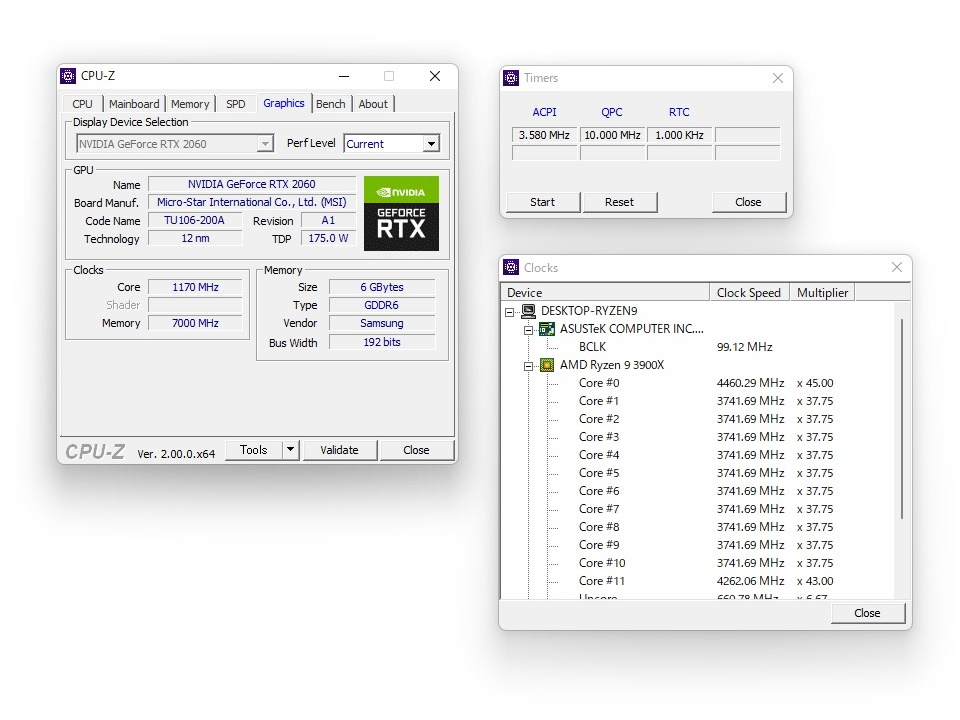This screenshot has width=960, height=720.
Task: Click the RTC 1.000 KHz value
Action: (680, 135)
